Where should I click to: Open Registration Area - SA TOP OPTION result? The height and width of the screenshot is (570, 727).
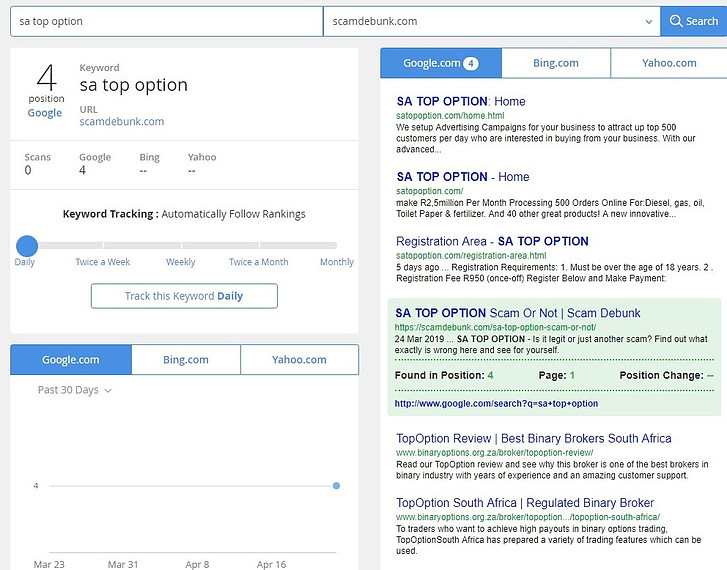pyautogui.click(x=492, y=241)
